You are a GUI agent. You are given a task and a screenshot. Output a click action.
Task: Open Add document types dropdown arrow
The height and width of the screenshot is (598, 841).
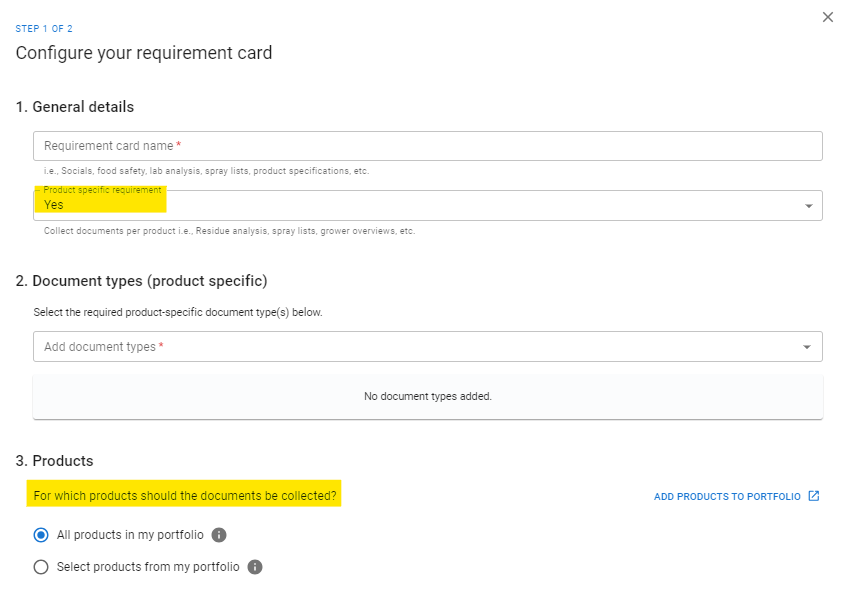pos(807,347)
